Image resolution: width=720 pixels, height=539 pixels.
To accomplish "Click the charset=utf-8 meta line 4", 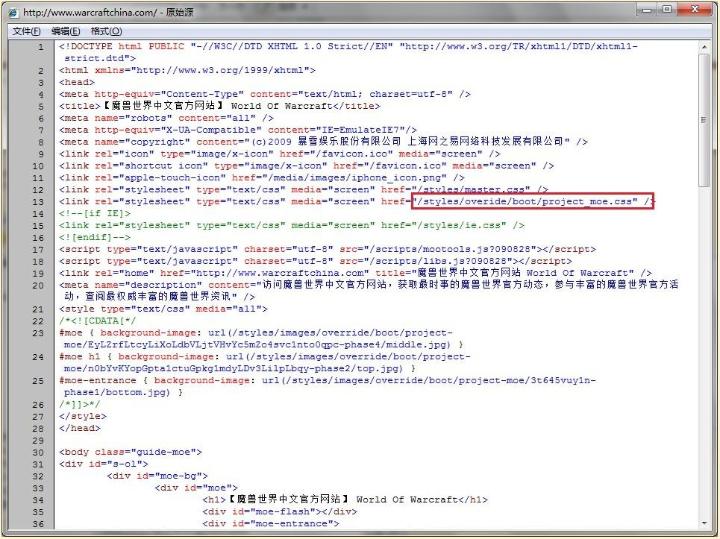I will pos(264,94).
